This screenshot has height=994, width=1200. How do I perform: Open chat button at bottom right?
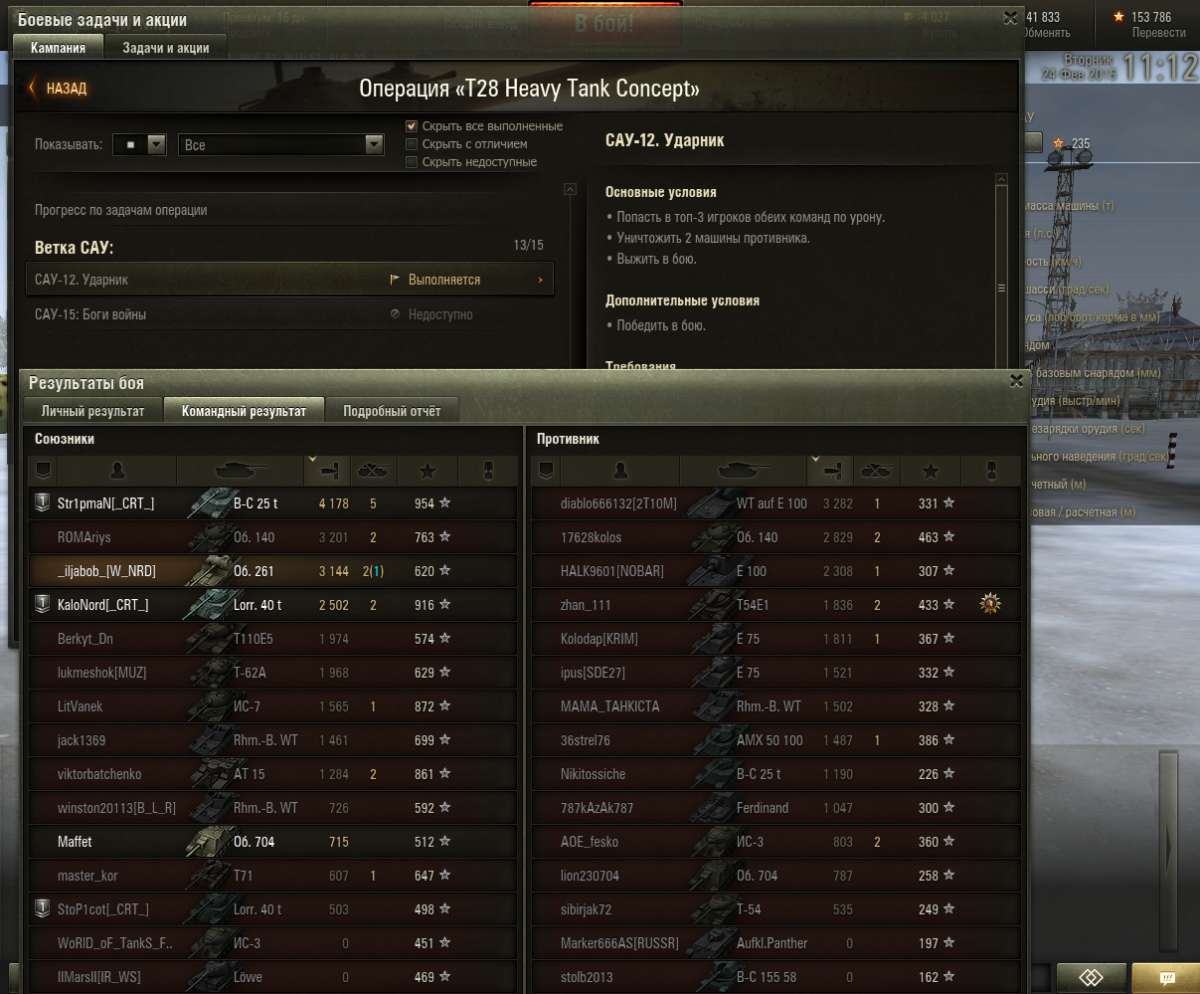click(x=1164, y=977)
